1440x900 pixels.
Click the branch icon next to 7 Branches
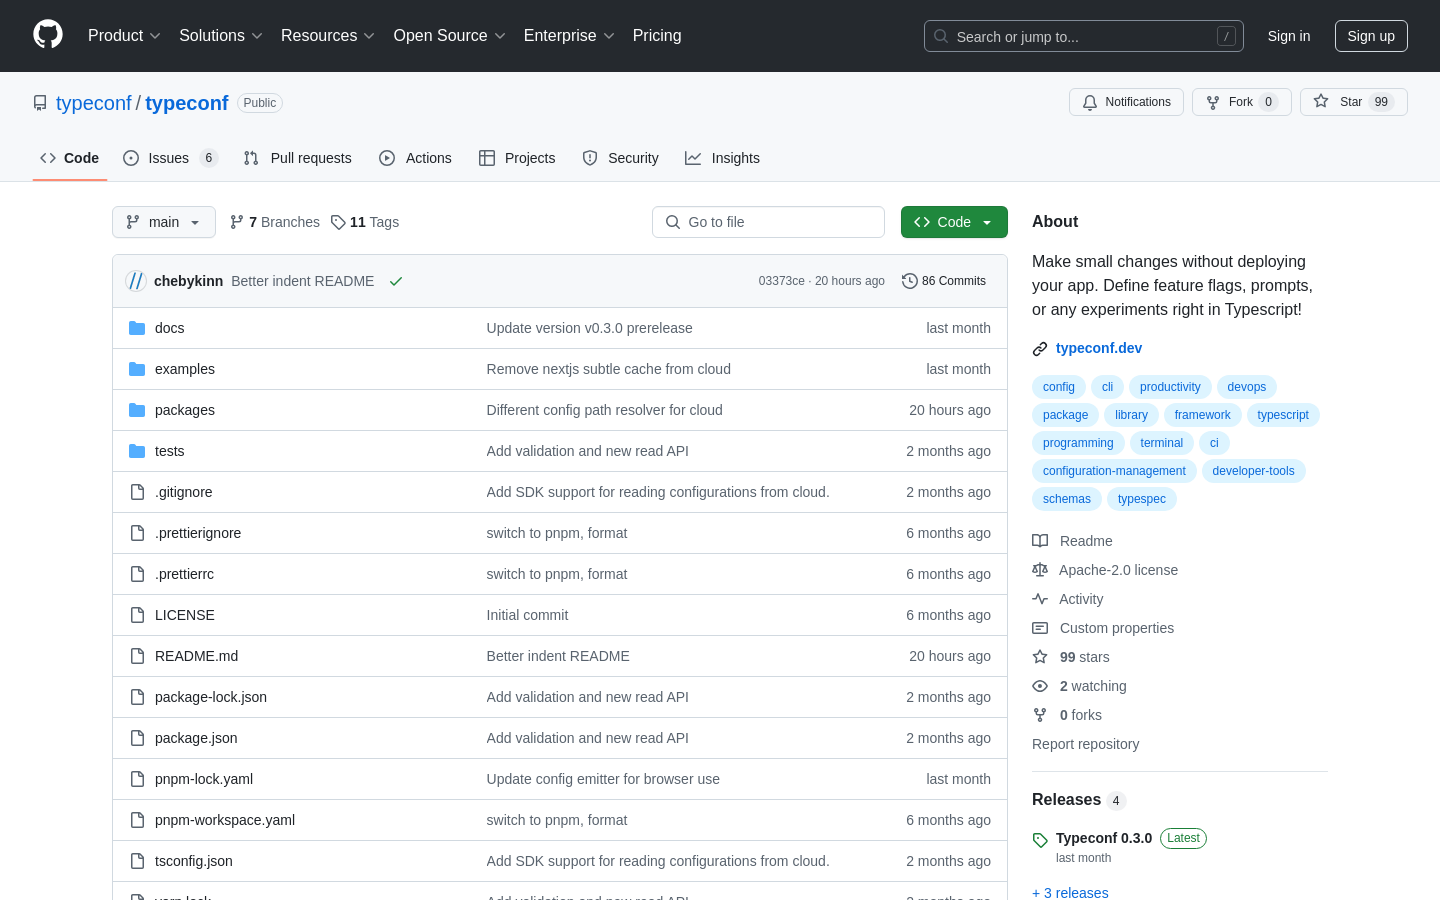point(237,222)
